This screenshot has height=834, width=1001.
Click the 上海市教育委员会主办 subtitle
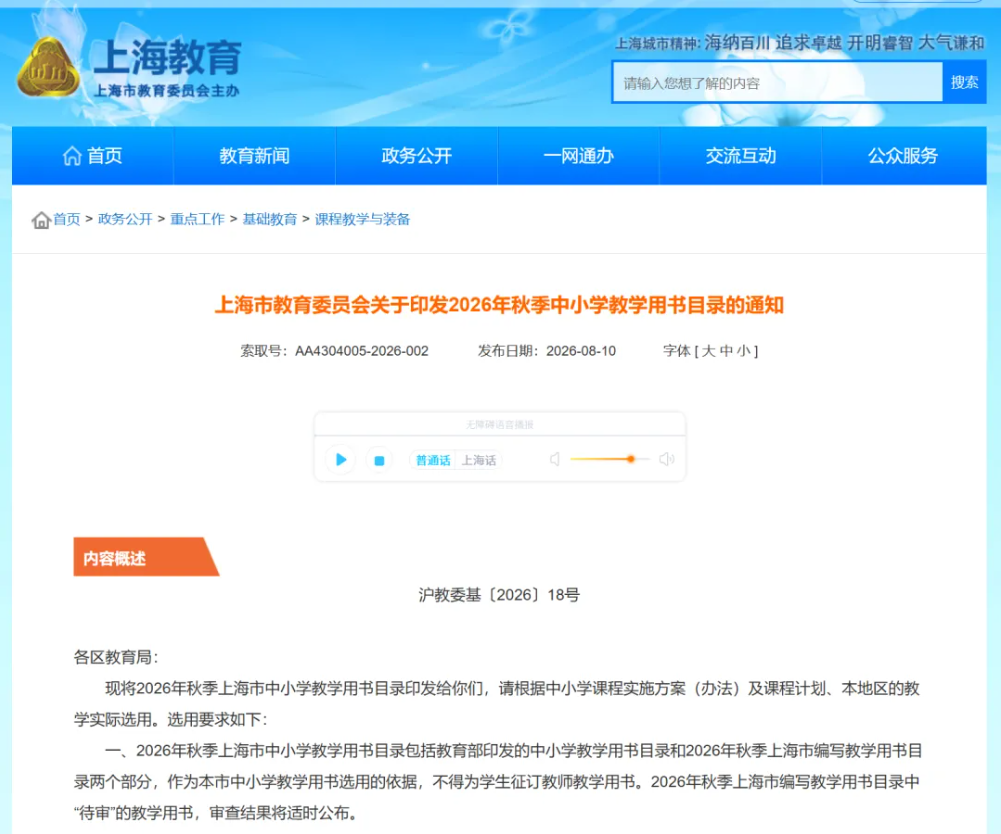click(x=167, y=91)
